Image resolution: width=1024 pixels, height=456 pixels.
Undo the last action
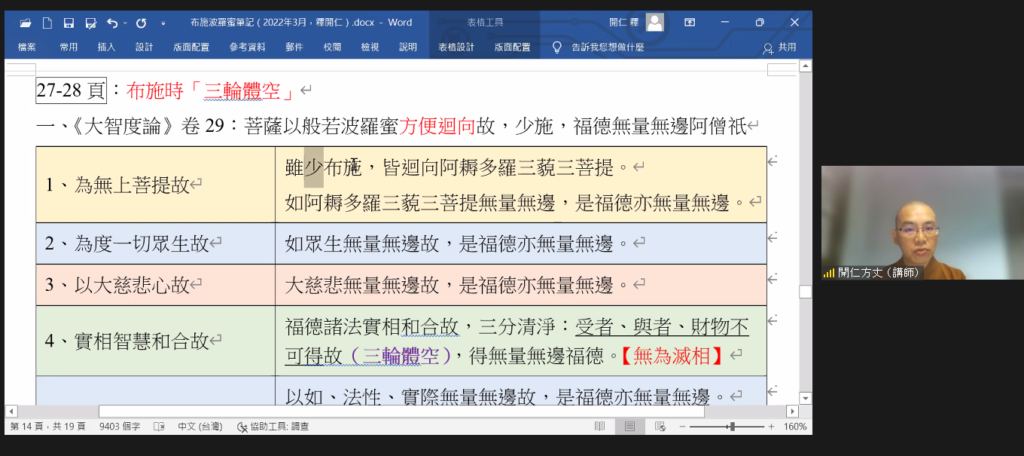111,22
